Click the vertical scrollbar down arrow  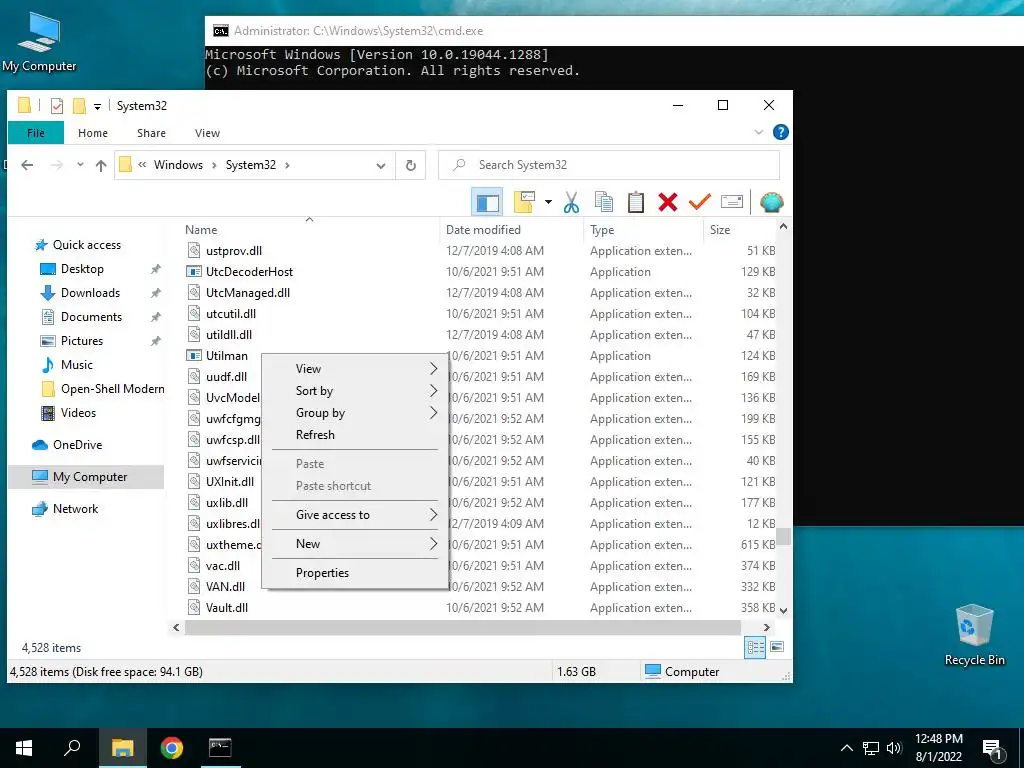tap(784, 611)
